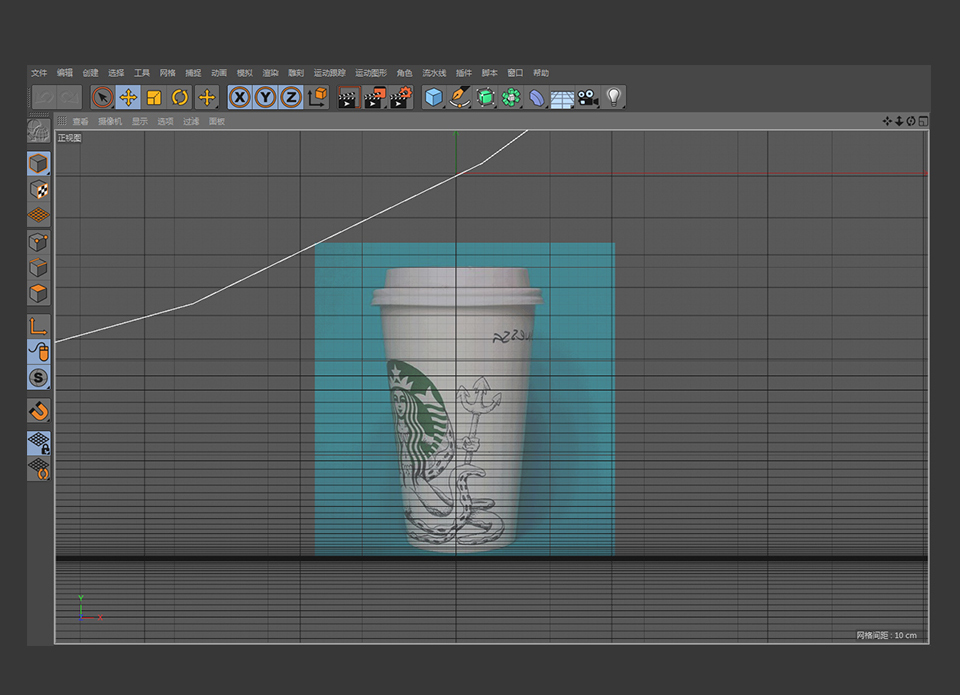Toggle Enable Snap magnet icon
Viewport: 960px width, 695px height.
(39, 410)
